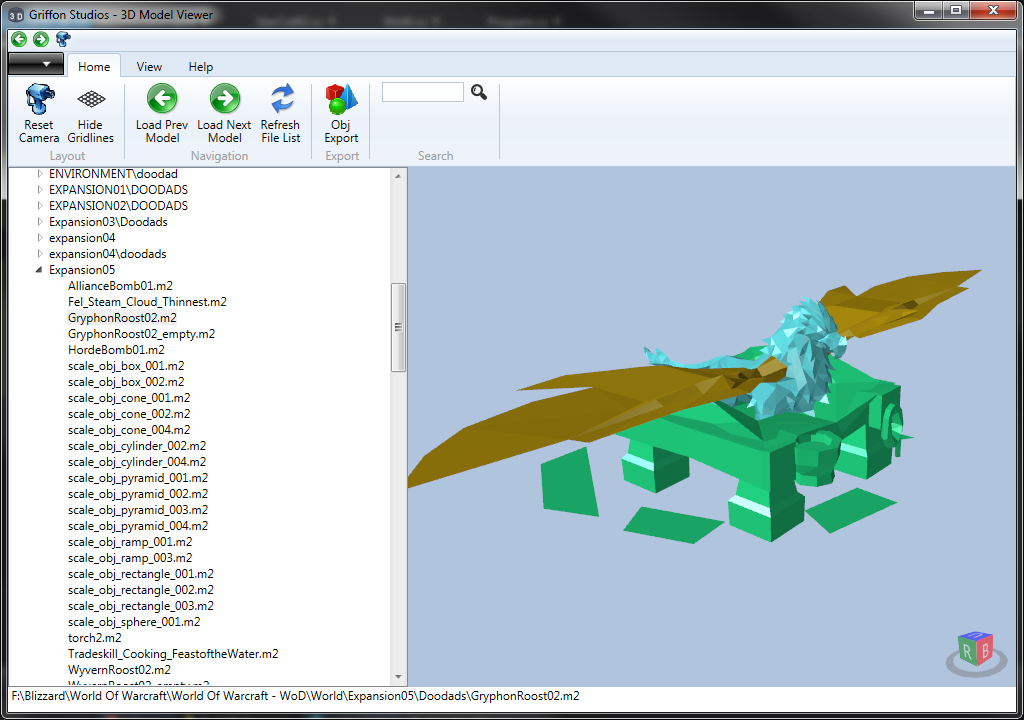This screenshot has width=1024, height=720.
Task: Select scale_obj_cone_001.m2
Action: coord(129,398)
